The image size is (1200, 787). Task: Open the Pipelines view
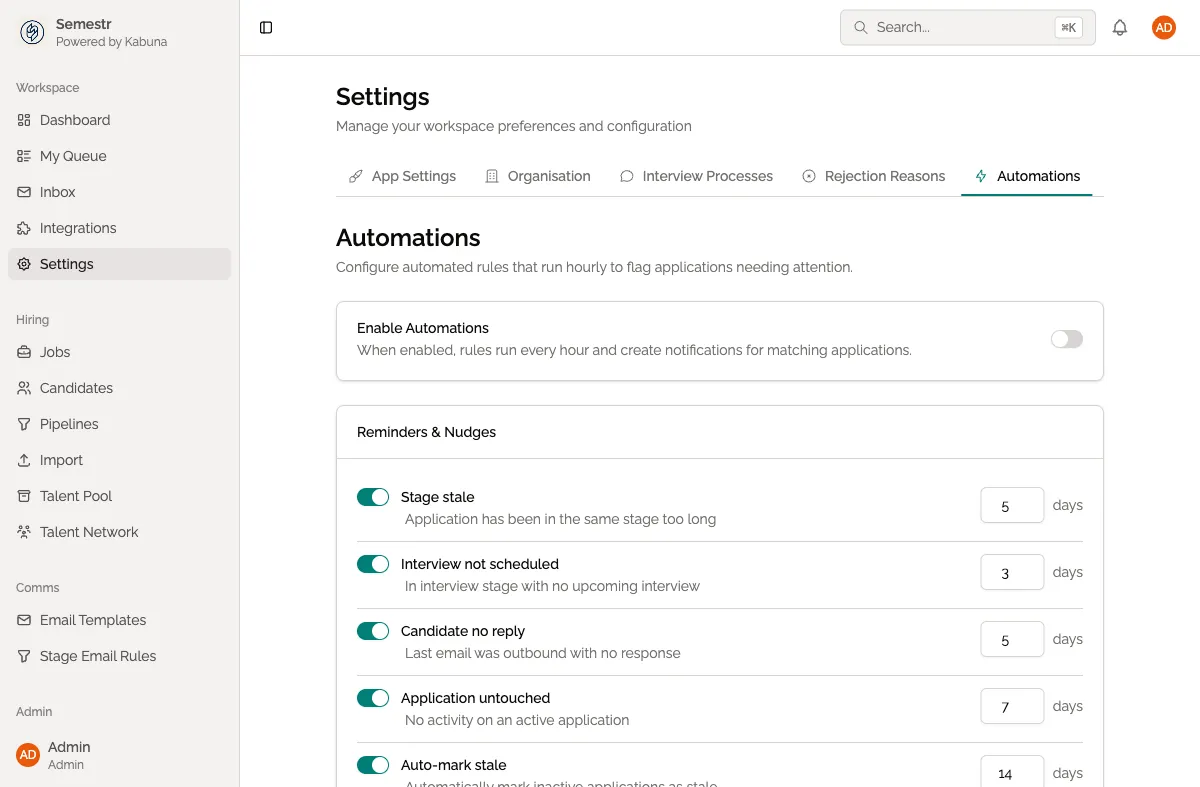pos(68,424)
